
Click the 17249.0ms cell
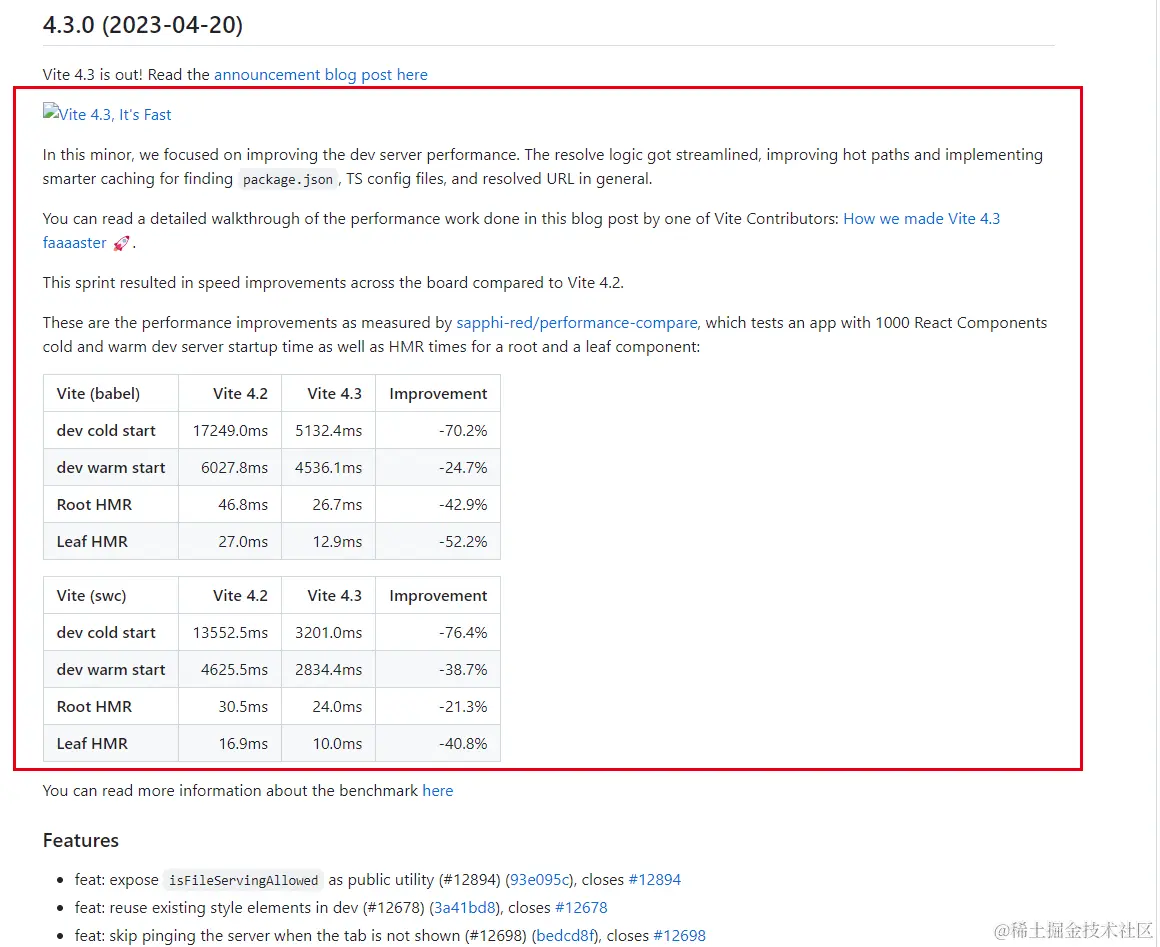pos(230,431)
